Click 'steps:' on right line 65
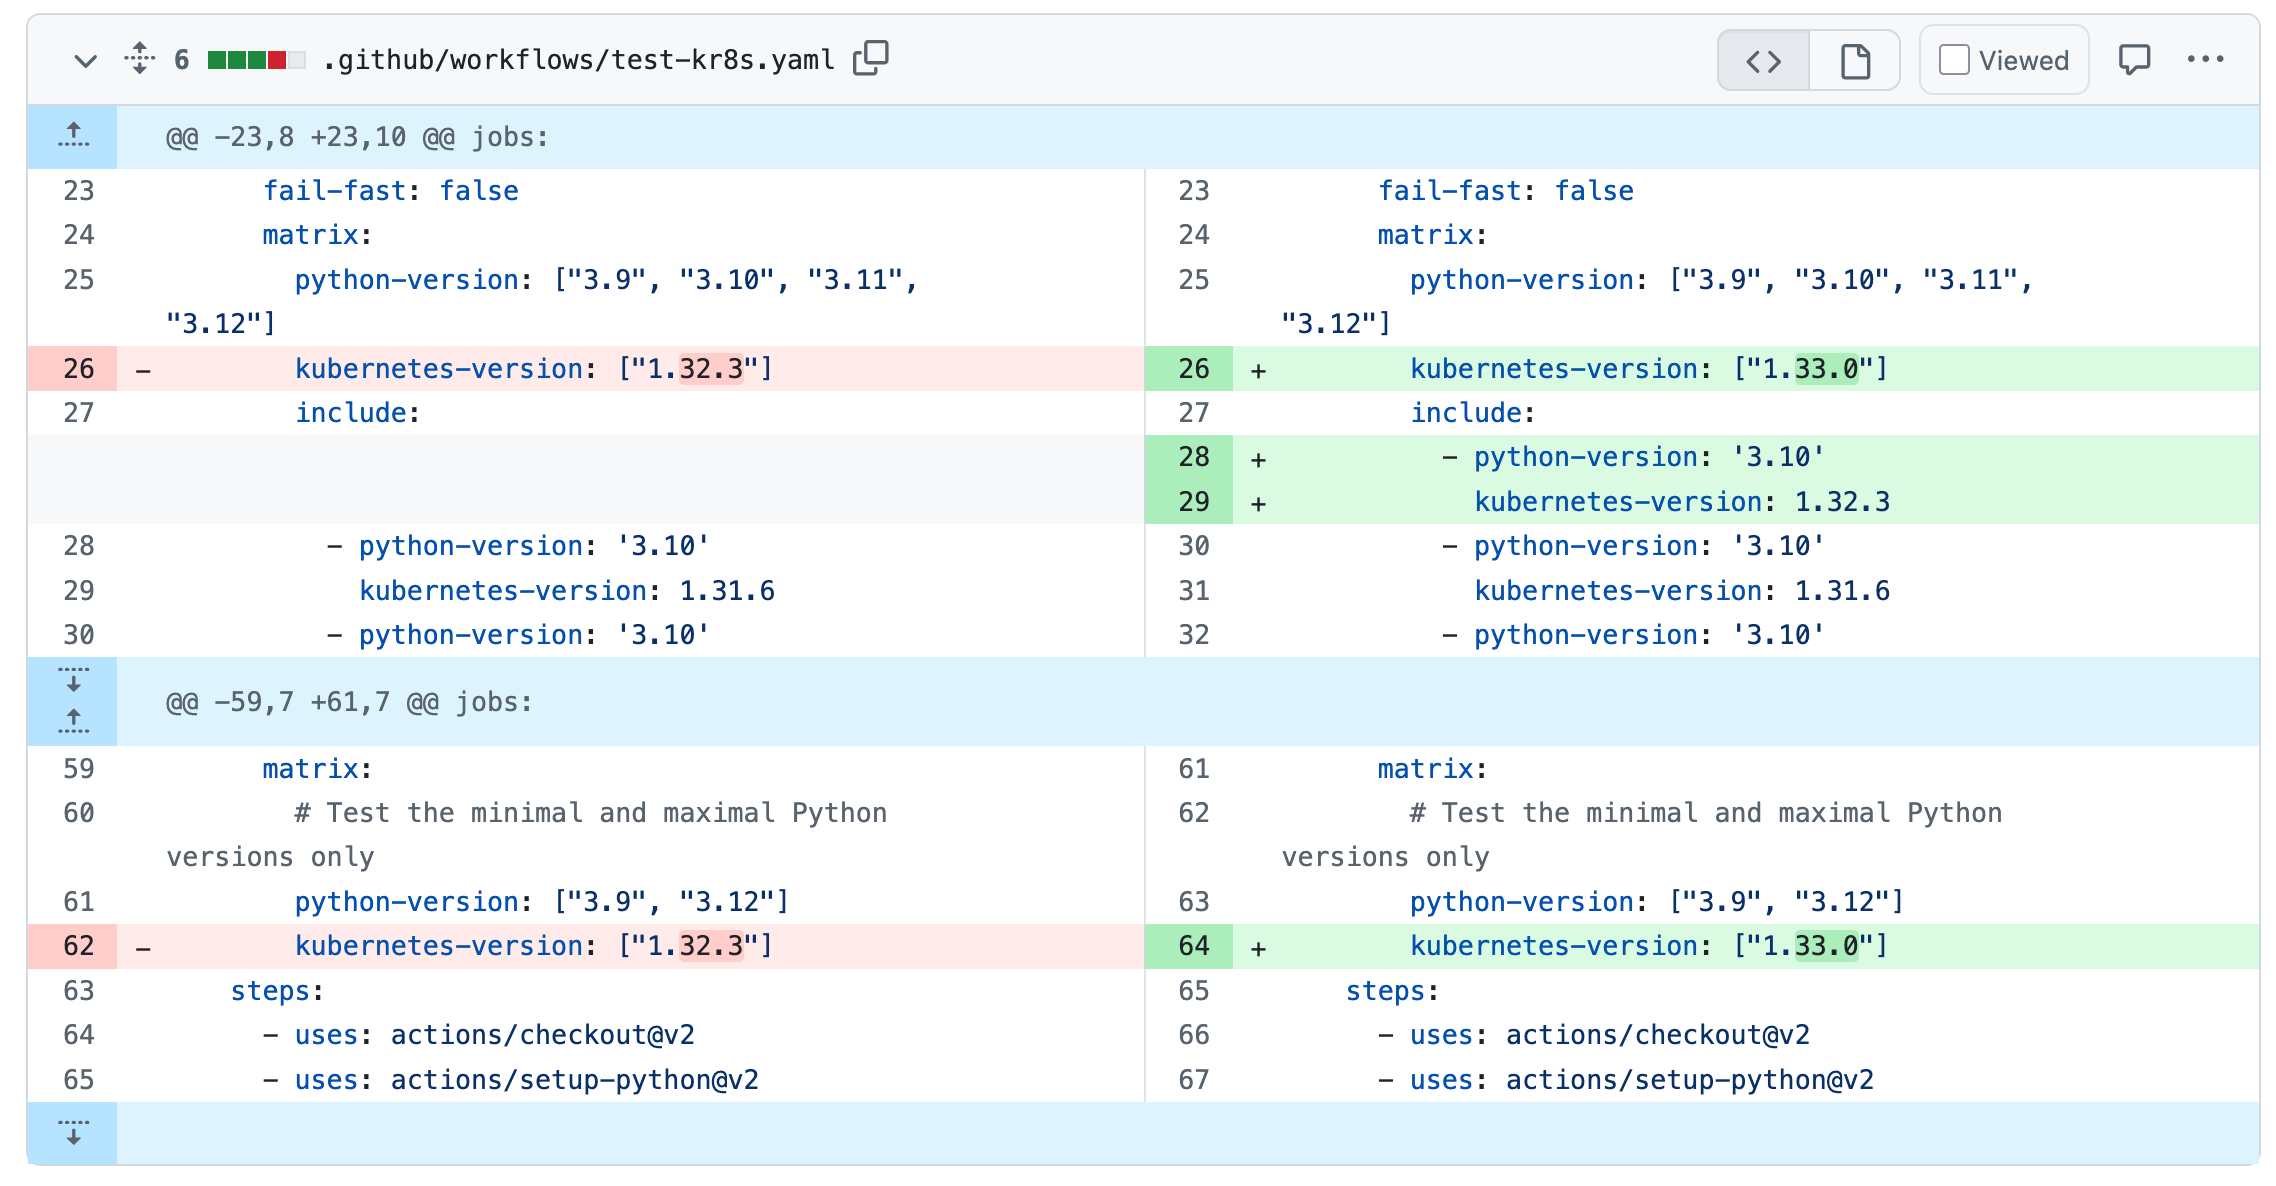2276x1186 pixels. pyautogui.click(x=1392, y=991)
